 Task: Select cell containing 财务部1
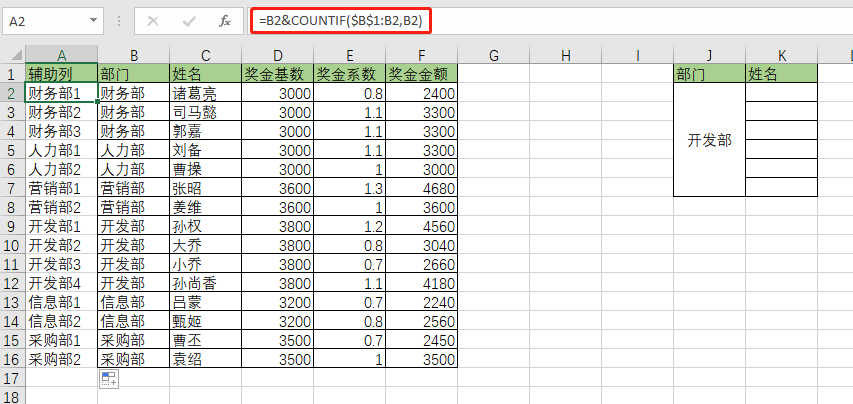tap(61, 92)
